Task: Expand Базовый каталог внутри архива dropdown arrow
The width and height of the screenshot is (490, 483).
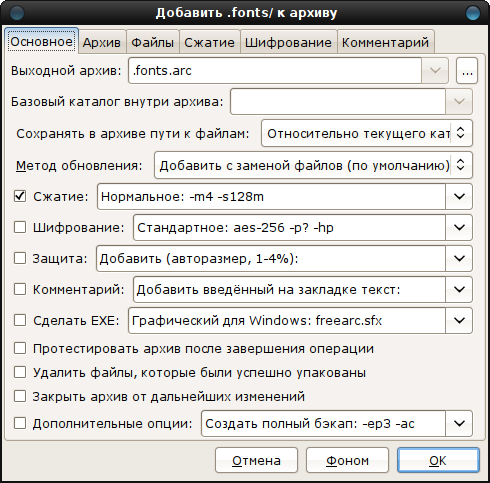Action: pyautogui.click(x=459, y=101)
